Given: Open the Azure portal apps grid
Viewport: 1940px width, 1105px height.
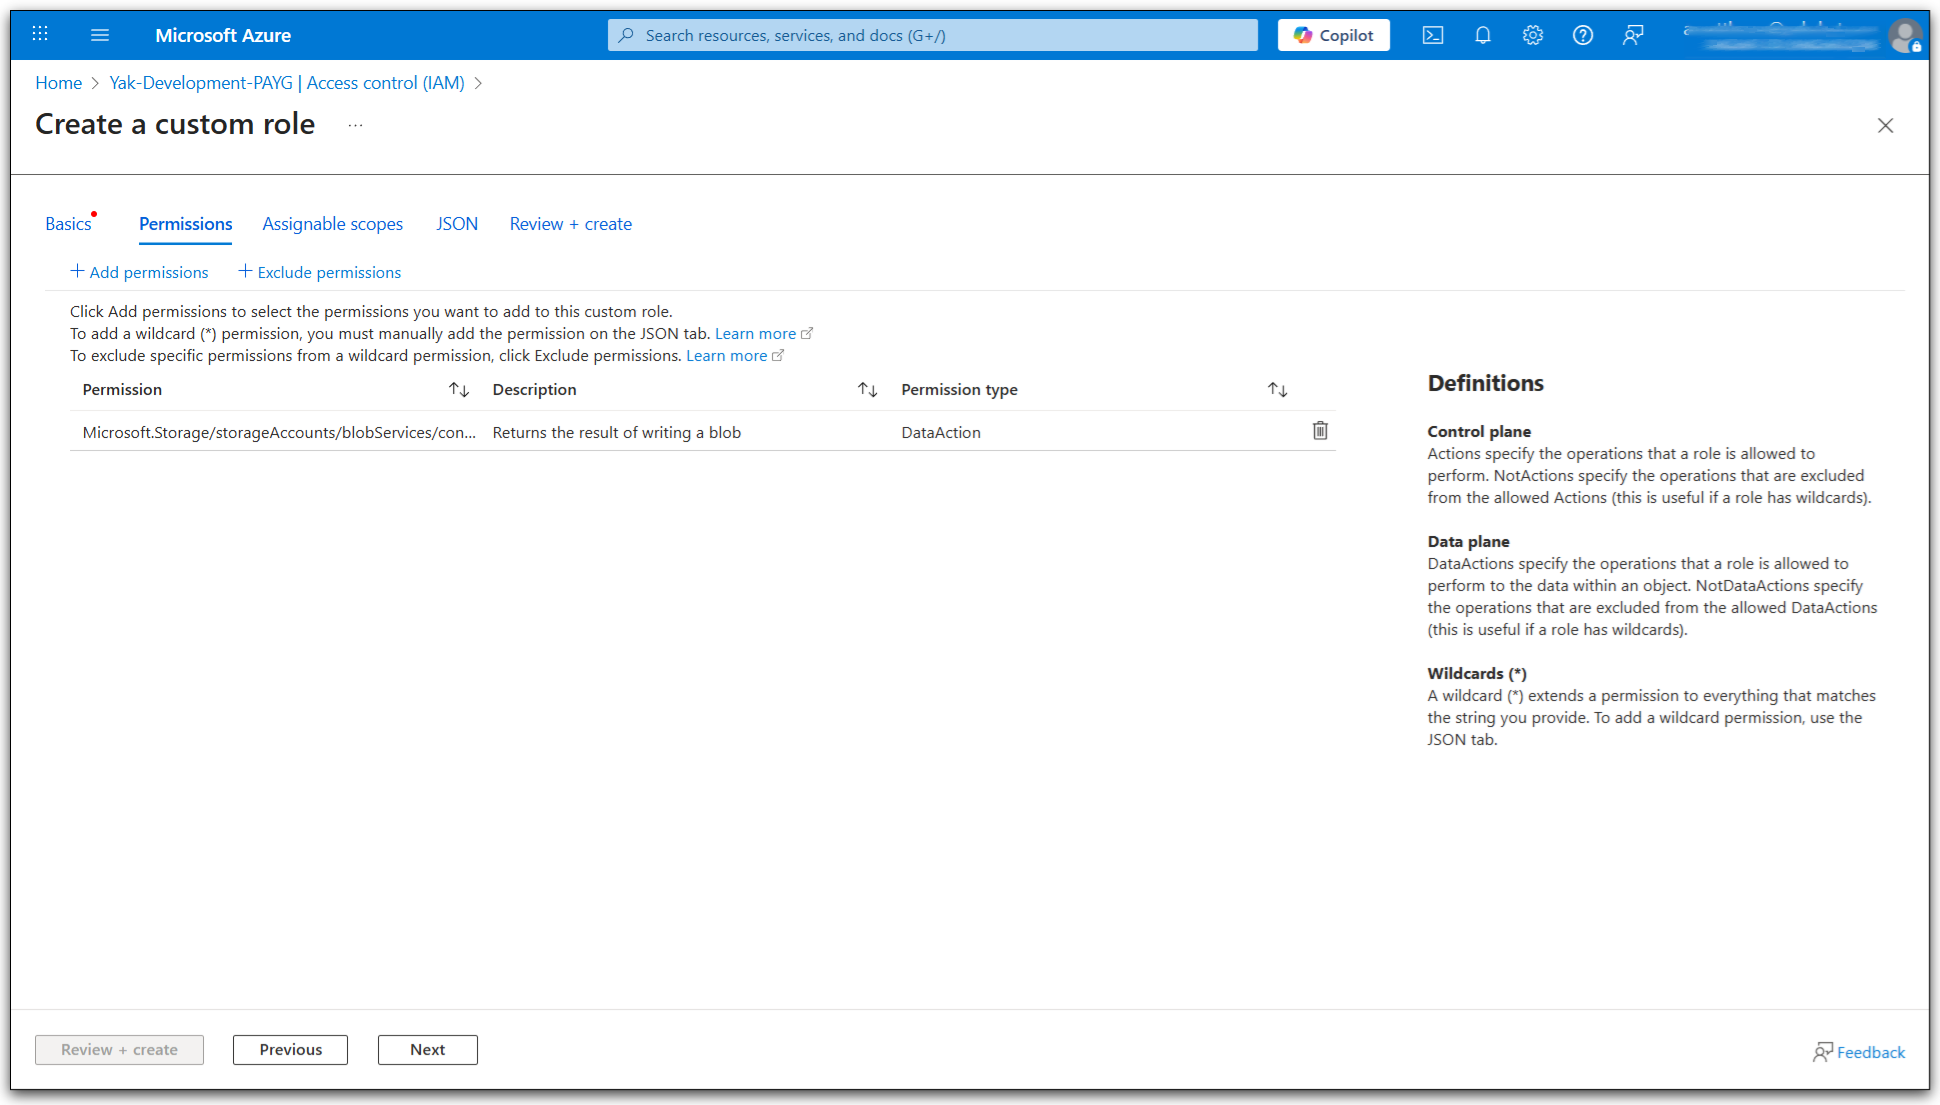Looking at the screenshot, I should point(40,34).
